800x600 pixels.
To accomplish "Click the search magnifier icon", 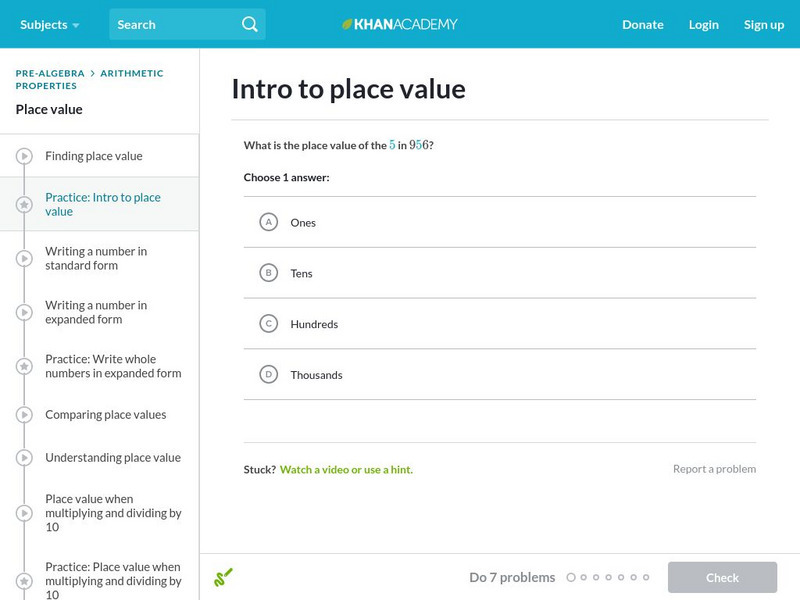I will [248, 23].
